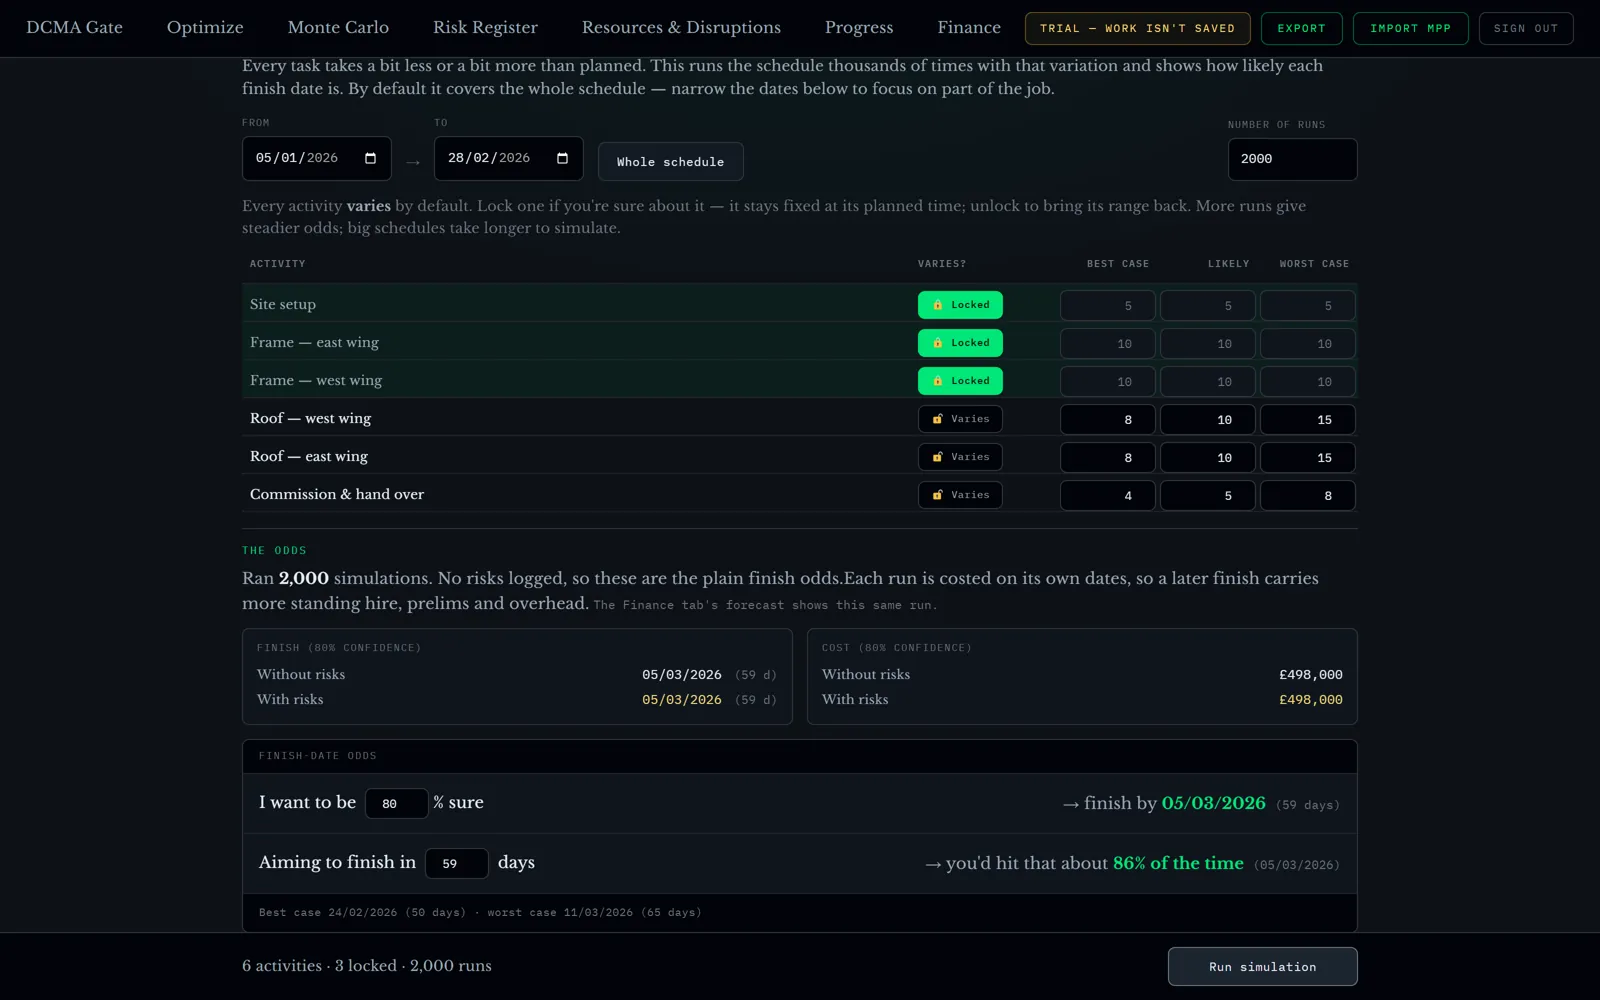This screenshot has height=1000, width=1600.
Task: Open Resources & Disruptions tab
Action: tap(681, 28)
